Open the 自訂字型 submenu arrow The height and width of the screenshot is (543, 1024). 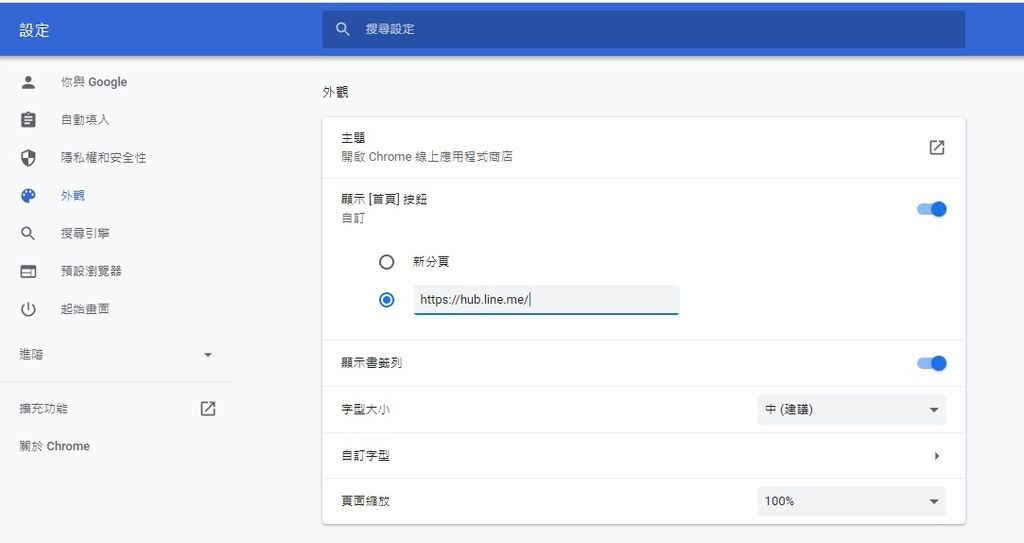(936, 455)
